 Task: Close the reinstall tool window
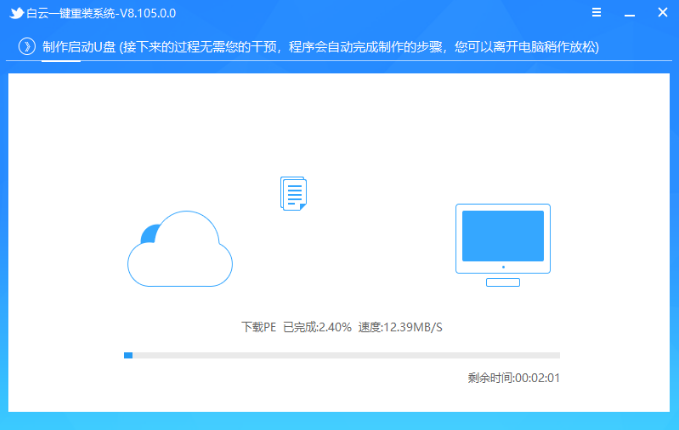click(x=661, y=14)
